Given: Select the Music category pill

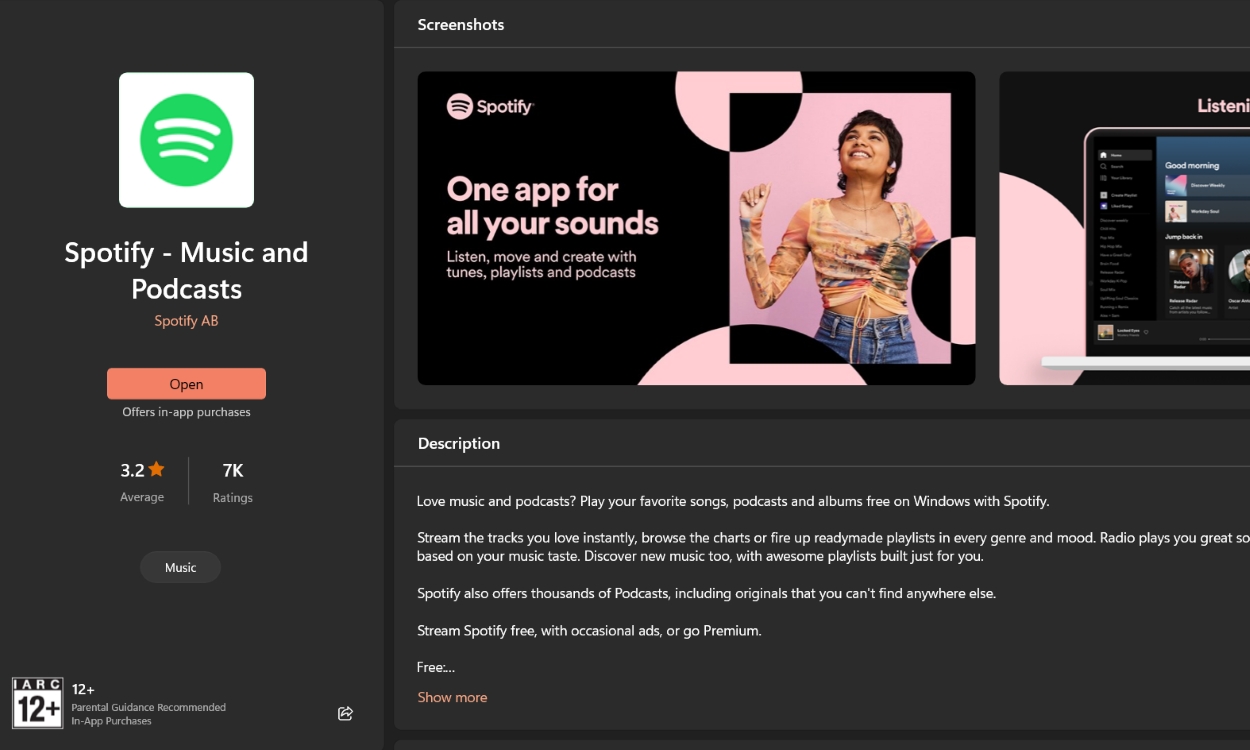Looking at the screenshot, I should click(x=180, y=567).
